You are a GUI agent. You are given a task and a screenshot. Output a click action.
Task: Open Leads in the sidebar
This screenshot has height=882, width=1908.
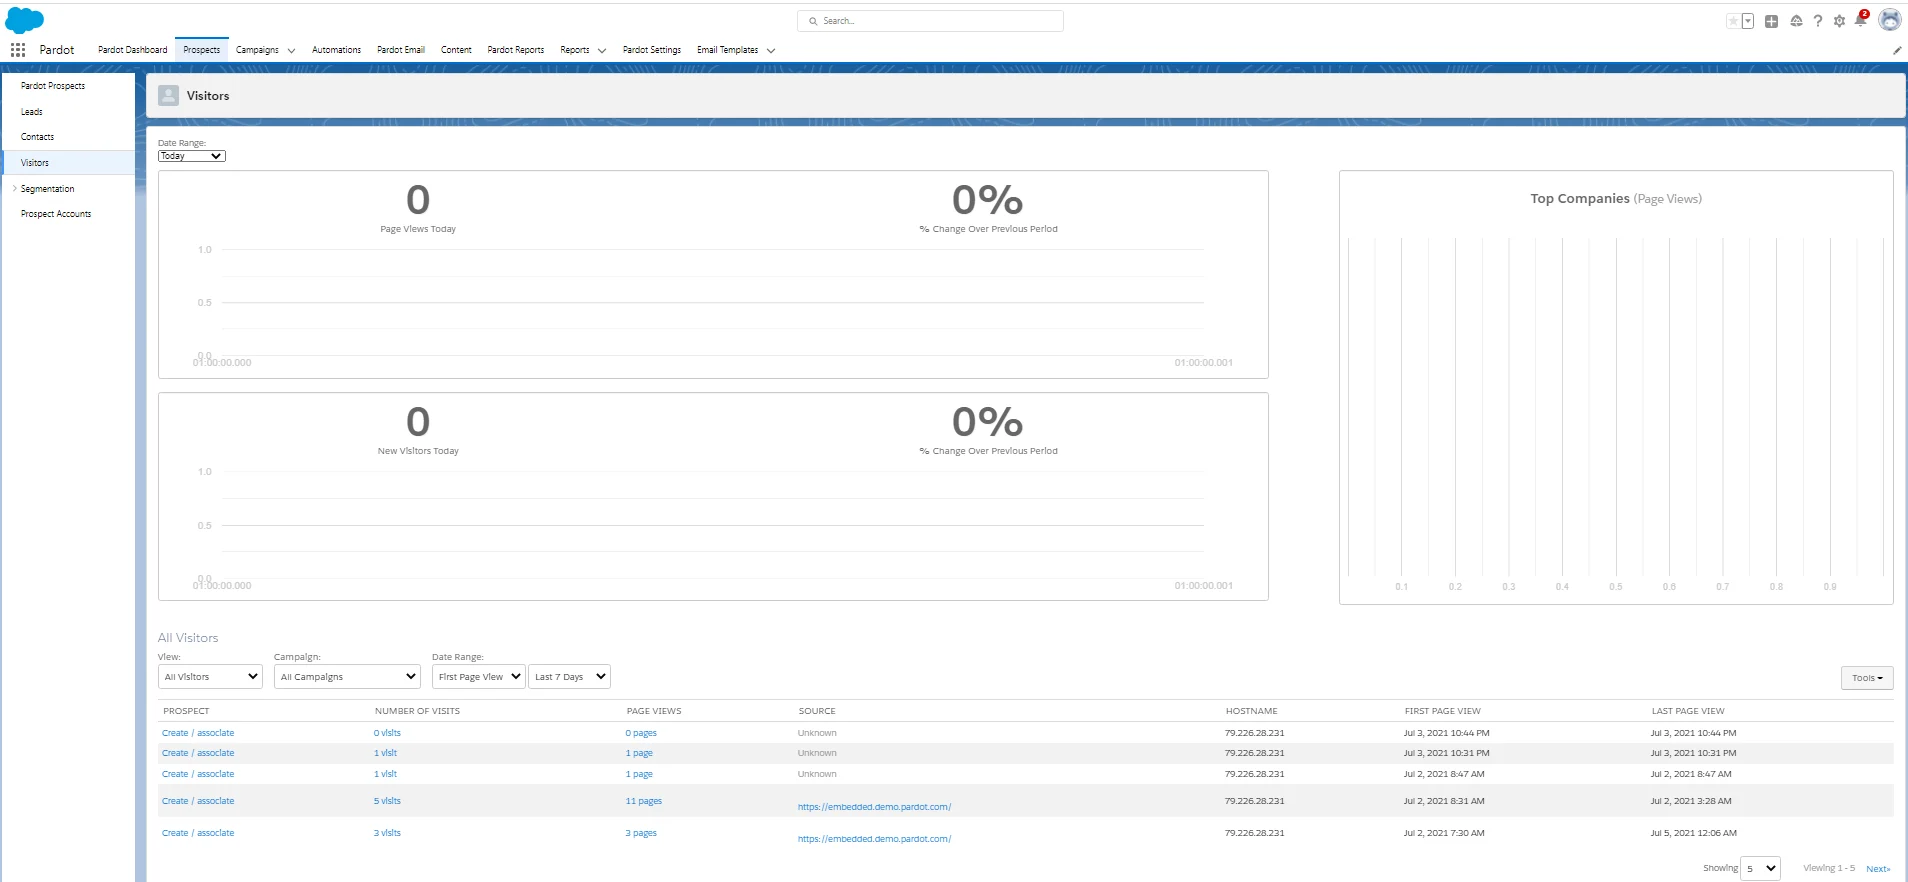32,112
